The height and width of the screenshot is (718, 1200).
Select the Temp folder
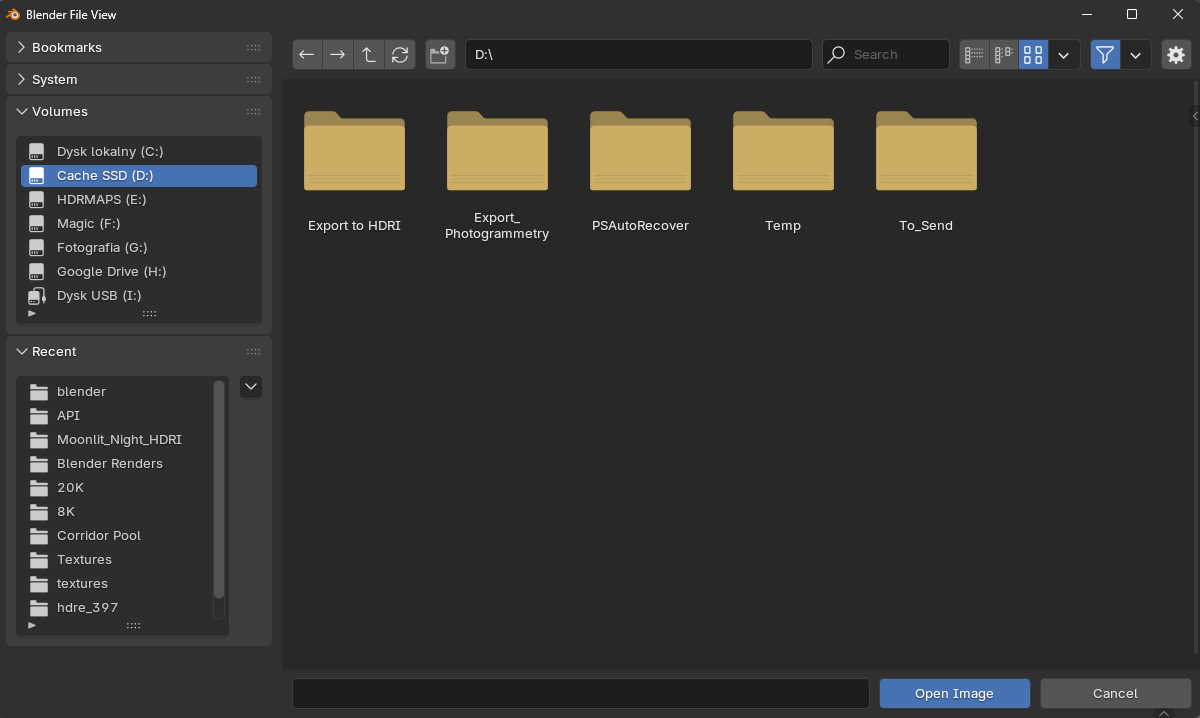pyautogui.click(x=783, y=171)
